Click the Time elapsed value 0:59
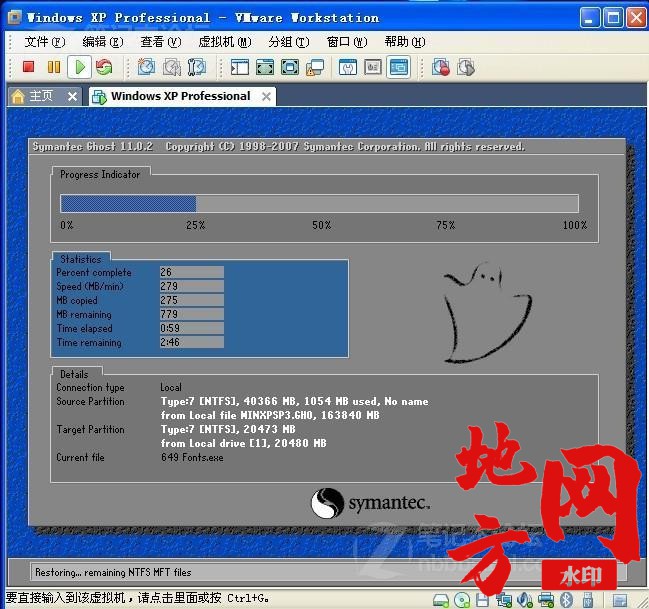Screen dimensions: 649x609 click(x=192, y=328)
